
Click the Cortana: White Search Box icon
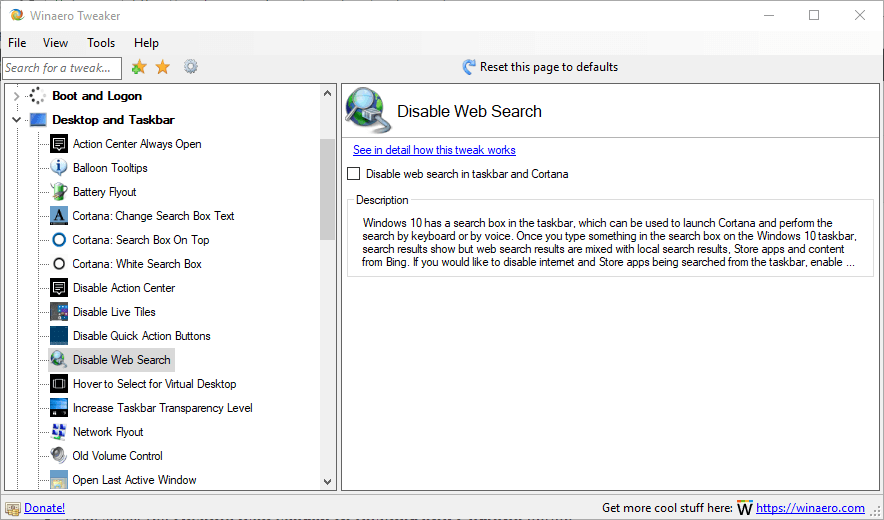[59, 263]
